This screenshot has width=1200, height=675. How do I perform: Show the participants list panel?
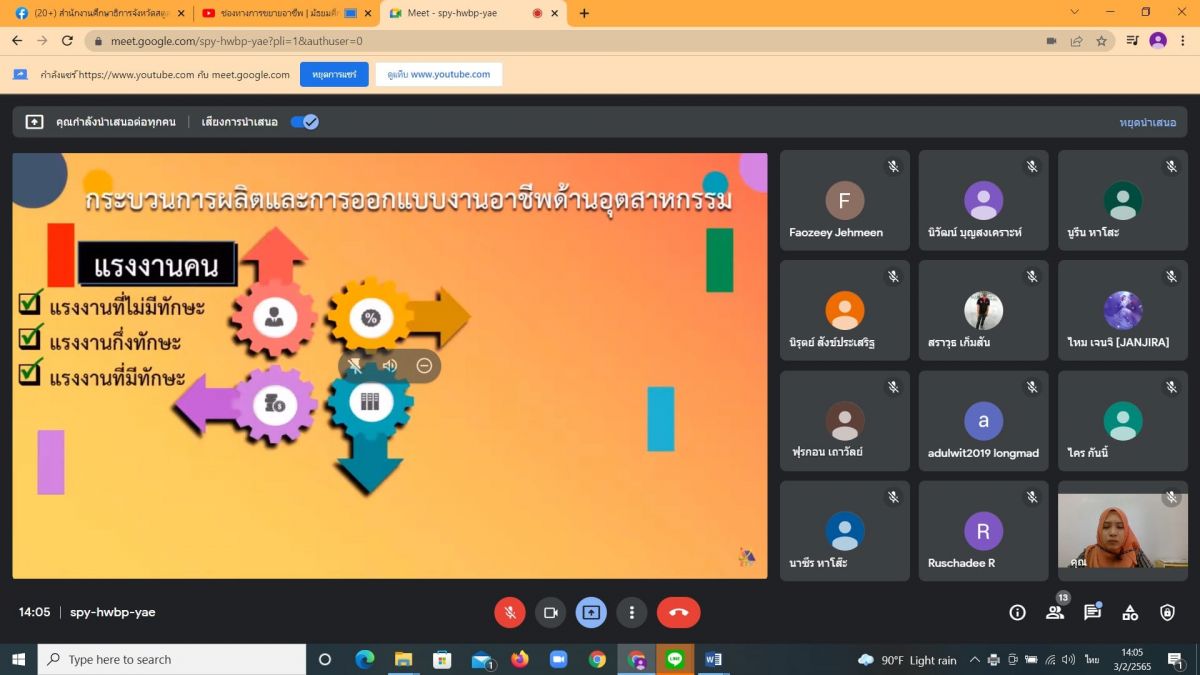click(x=1055, y=612)
